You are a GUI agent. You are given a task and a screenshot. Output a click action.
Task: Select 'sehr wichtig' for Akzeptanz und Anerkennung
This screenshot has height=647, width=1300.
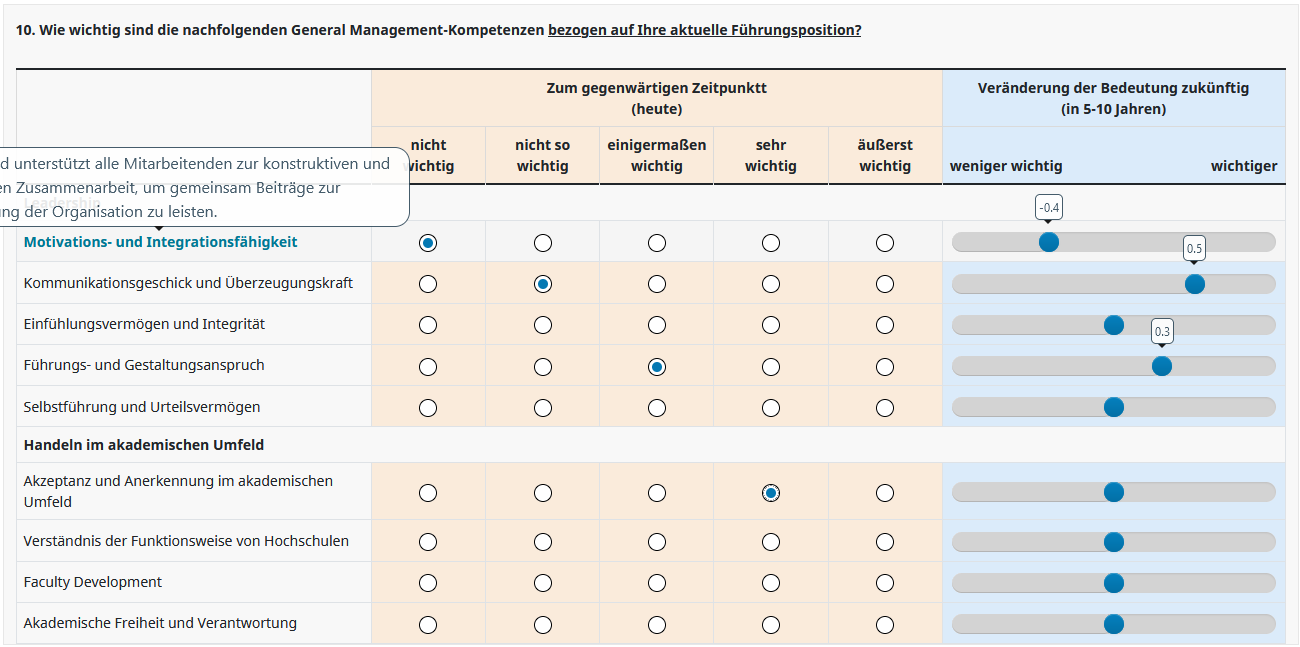pyautogui.click(x=771, y=493)
